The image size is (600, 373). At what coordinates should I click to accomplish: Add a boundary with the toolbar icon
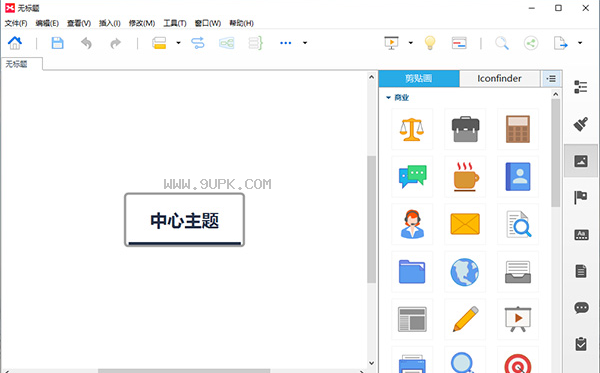(227, 43)
